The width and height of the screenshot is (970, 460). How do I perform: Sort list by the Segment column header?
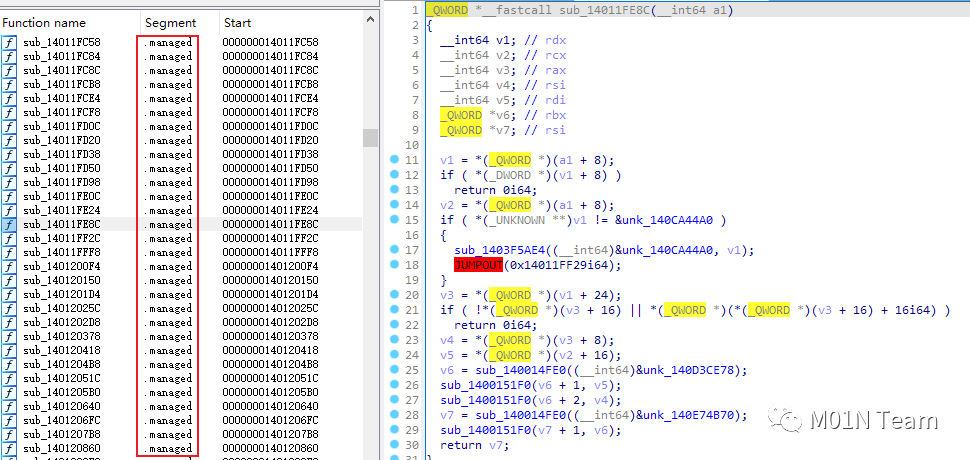170,22
